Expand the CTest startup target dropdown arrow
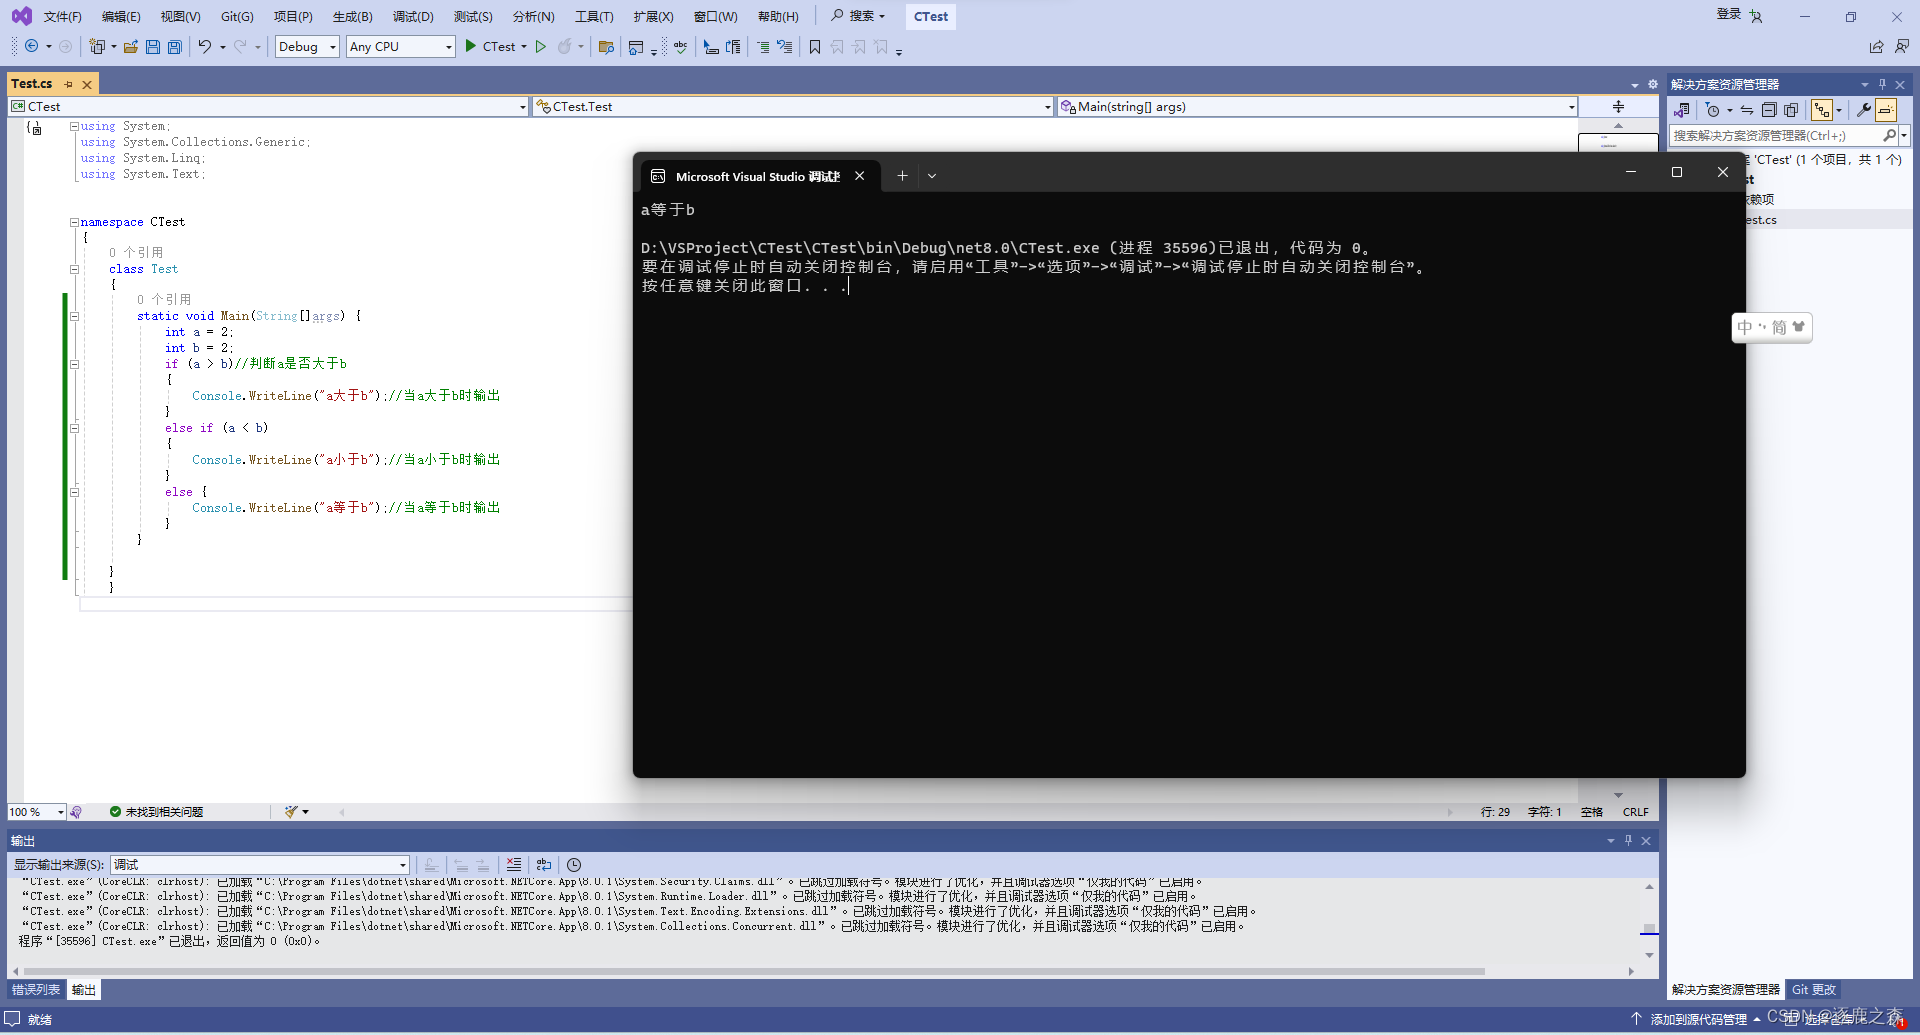The image size is (1920, 1035). [524, 47]
